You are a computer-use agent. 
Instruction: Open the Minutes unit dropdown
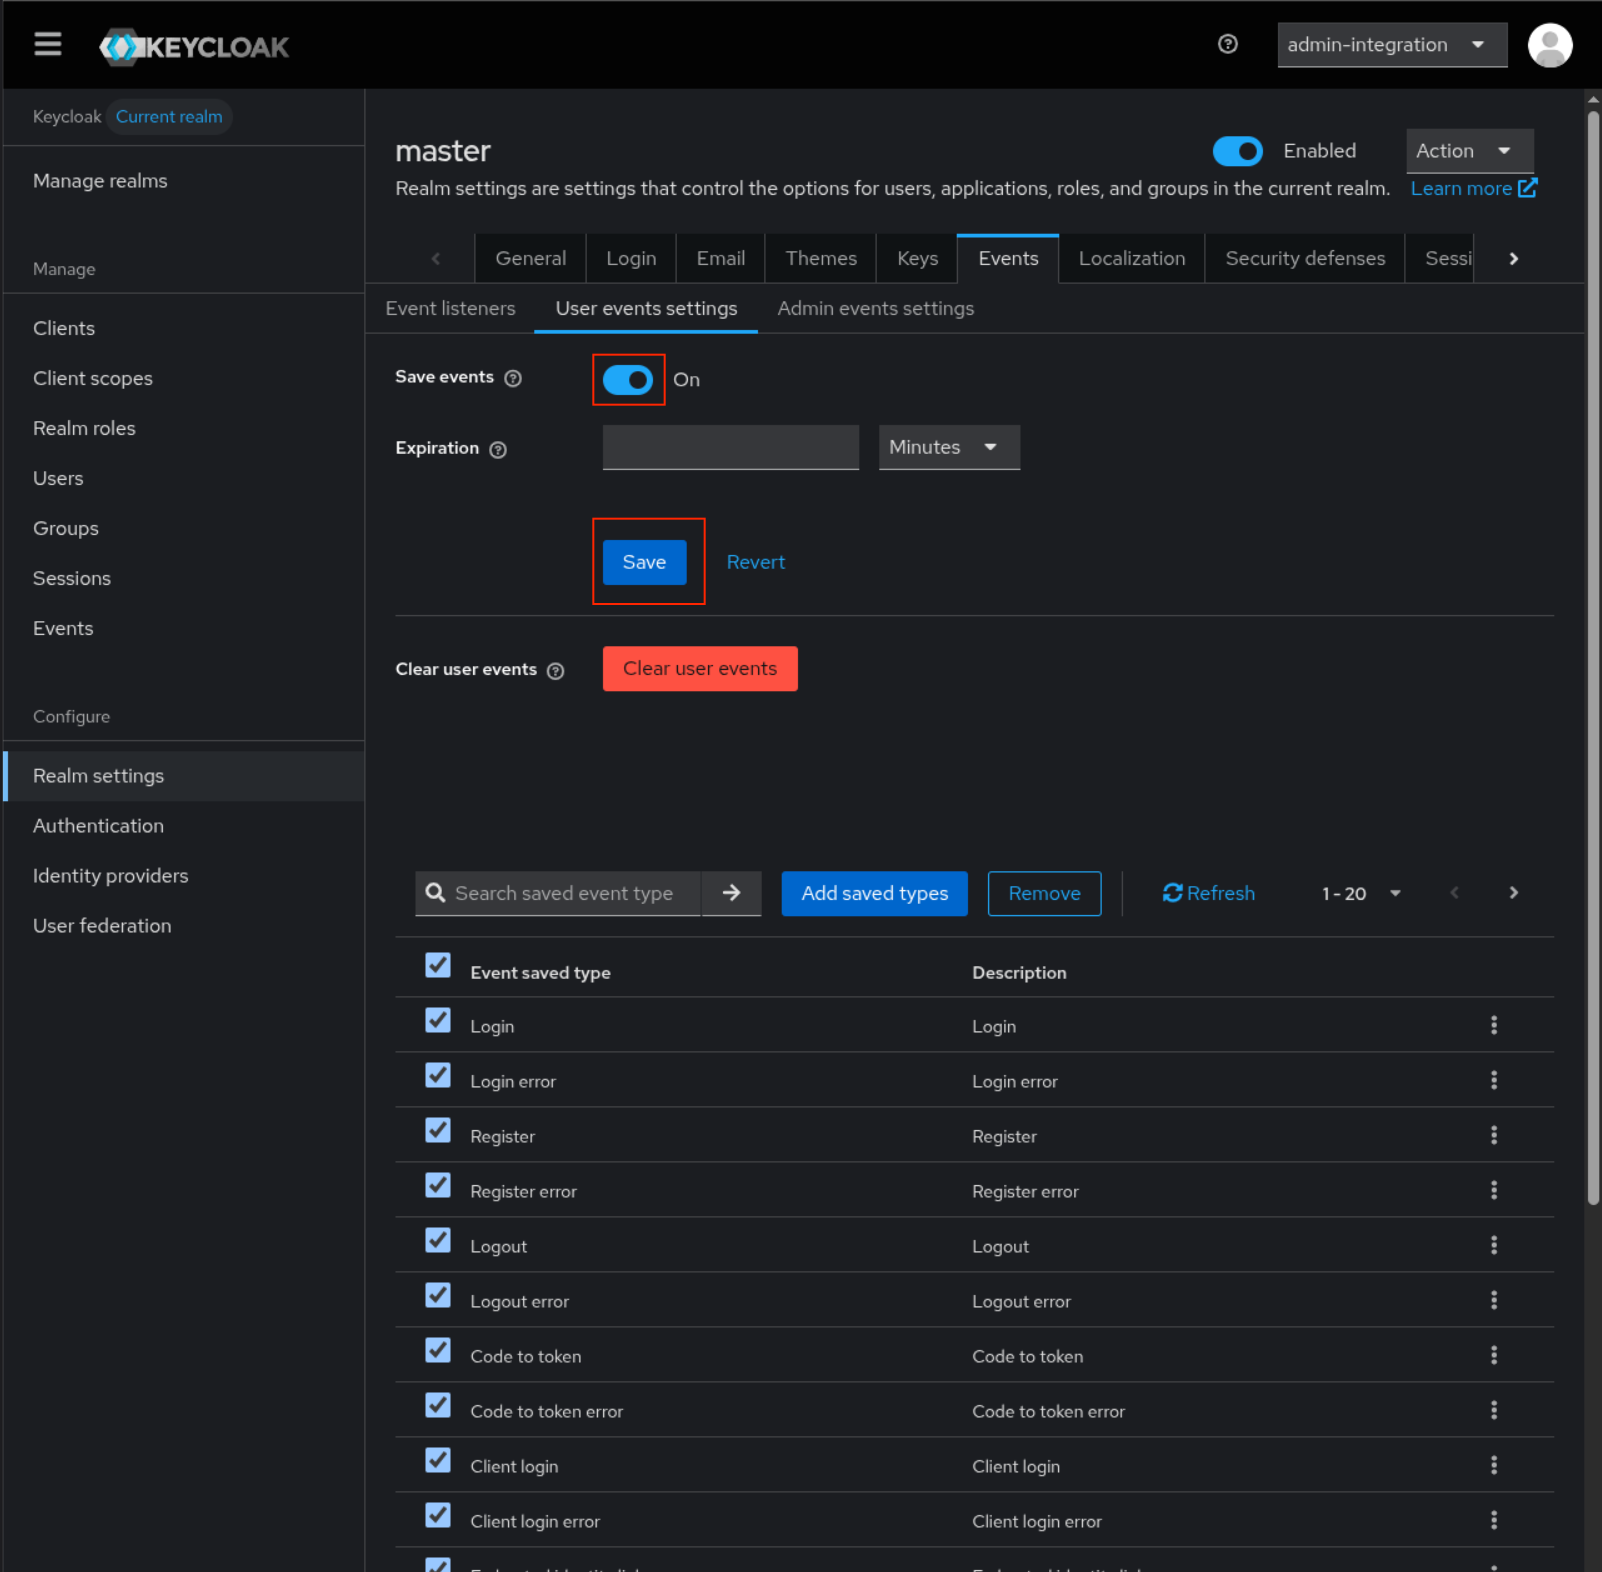pos(948,447)
